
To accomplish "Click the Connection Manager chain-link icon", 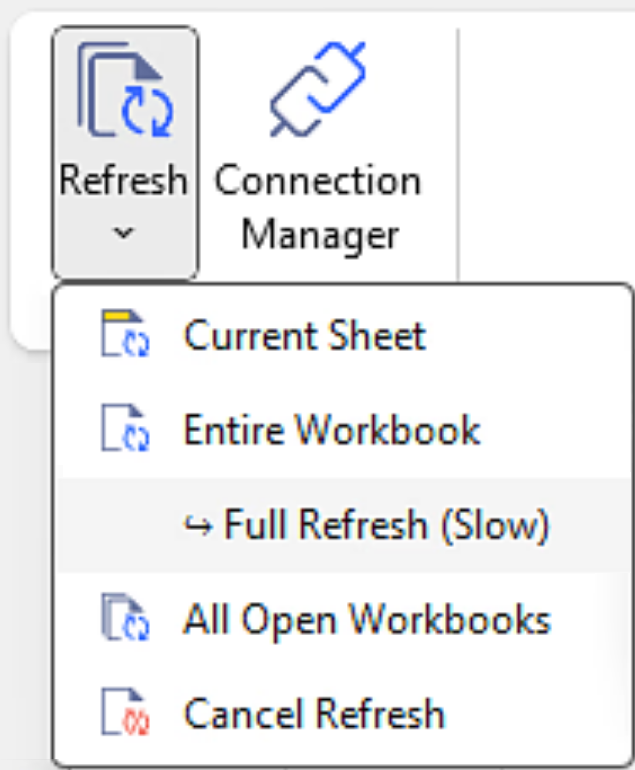I will point(318,89).
